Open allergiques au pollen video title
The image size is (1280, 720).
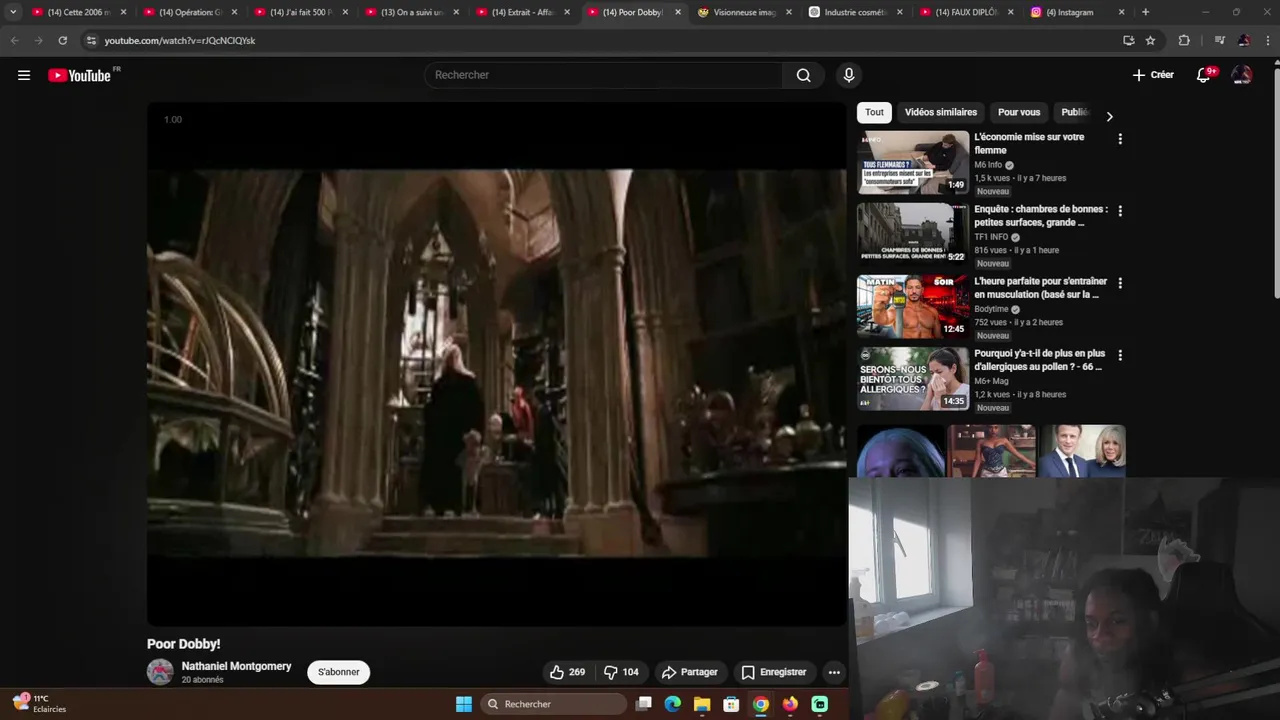[x=1040, y=360]
